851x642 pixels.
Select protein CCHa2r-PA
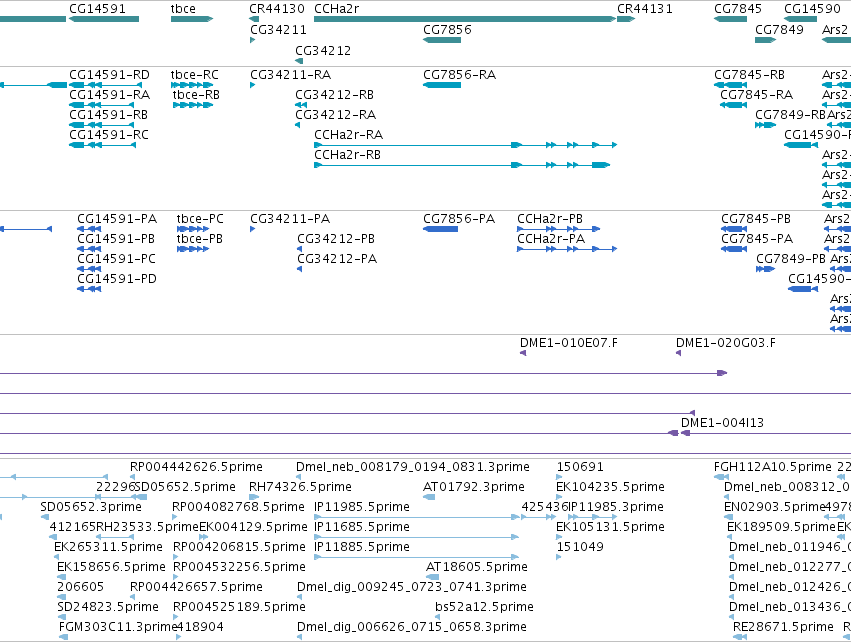[551, 239]
